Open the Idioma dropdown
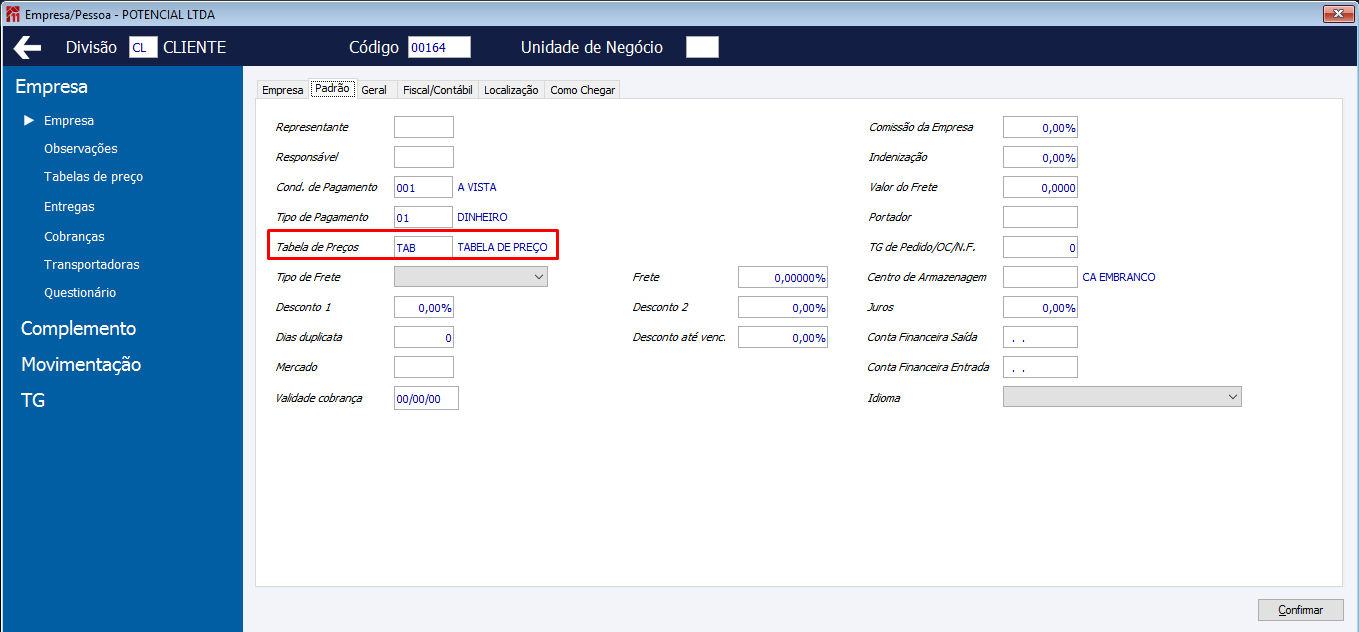 pos(1122,397)
